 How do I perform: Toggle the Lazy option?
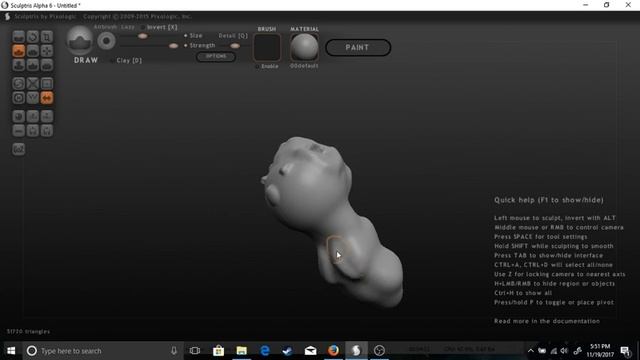(x=127, y=27)
